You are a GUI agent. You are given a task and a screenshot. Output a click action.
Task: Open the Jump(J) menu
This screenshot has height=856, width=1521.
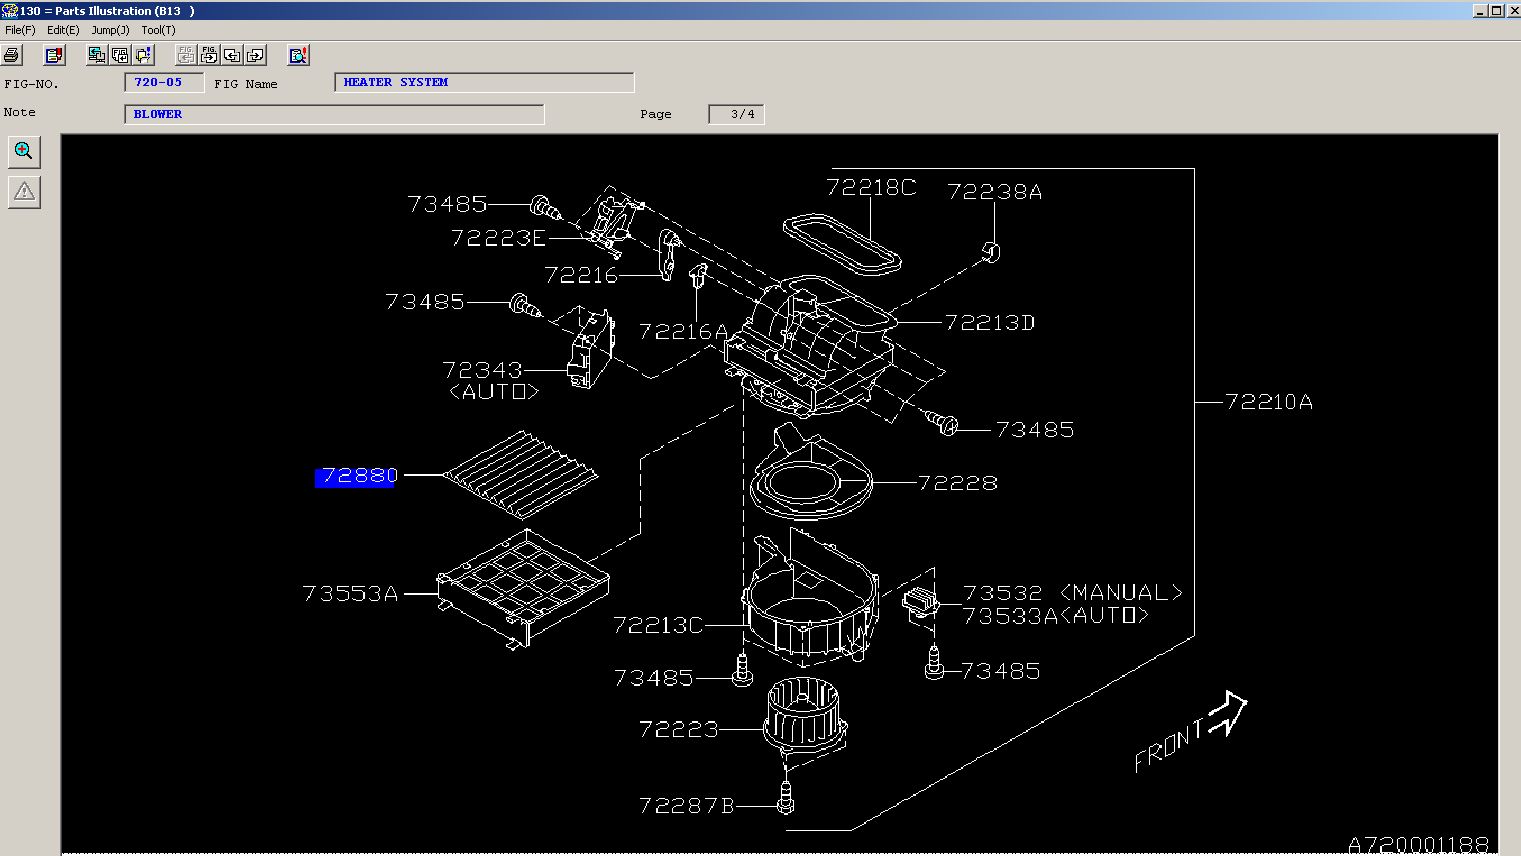pos(110,30)
